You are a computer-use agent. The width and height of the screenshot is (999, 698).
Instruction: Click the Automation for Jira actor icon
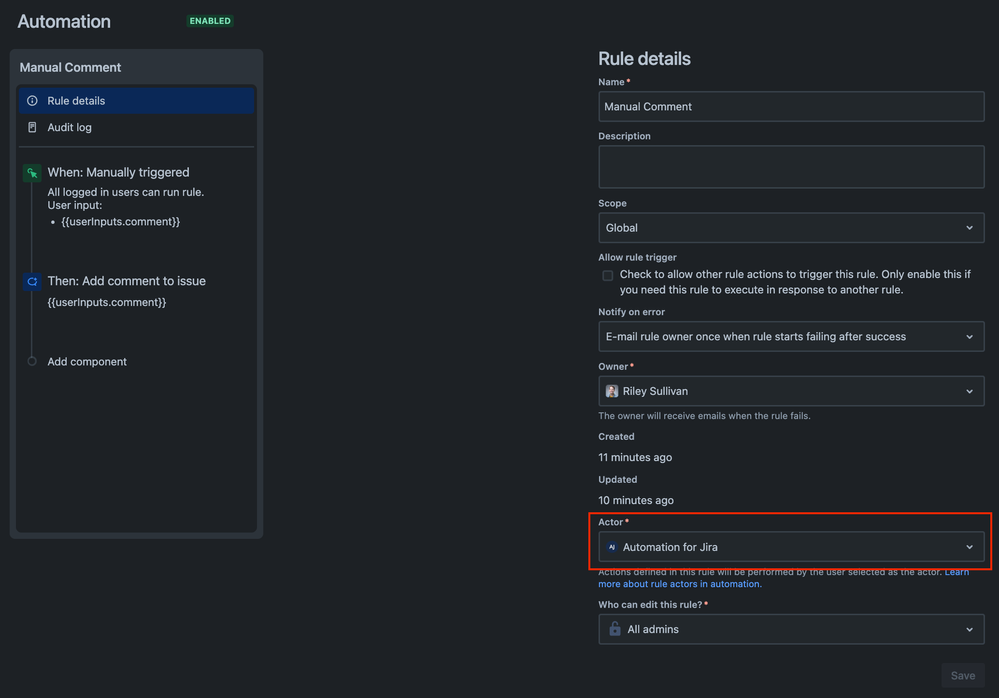point(612,547)
